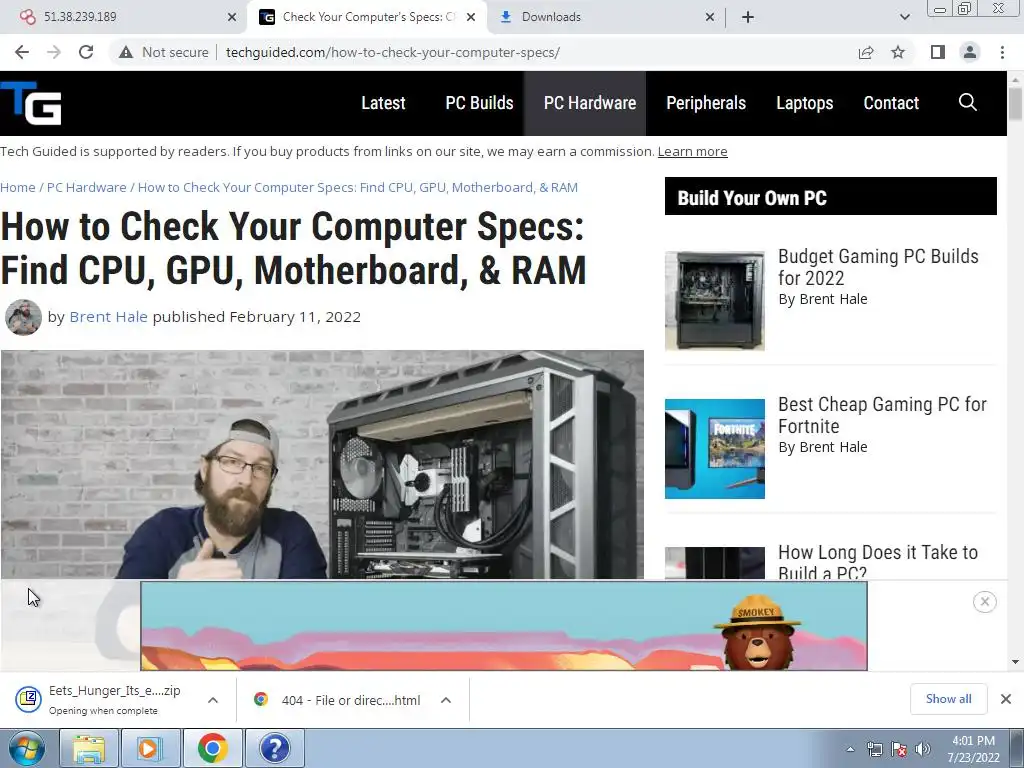The width and height of the screenshot is (1024, 768).
Task: Click the Action Center flag icon
Action: [899, 749]
